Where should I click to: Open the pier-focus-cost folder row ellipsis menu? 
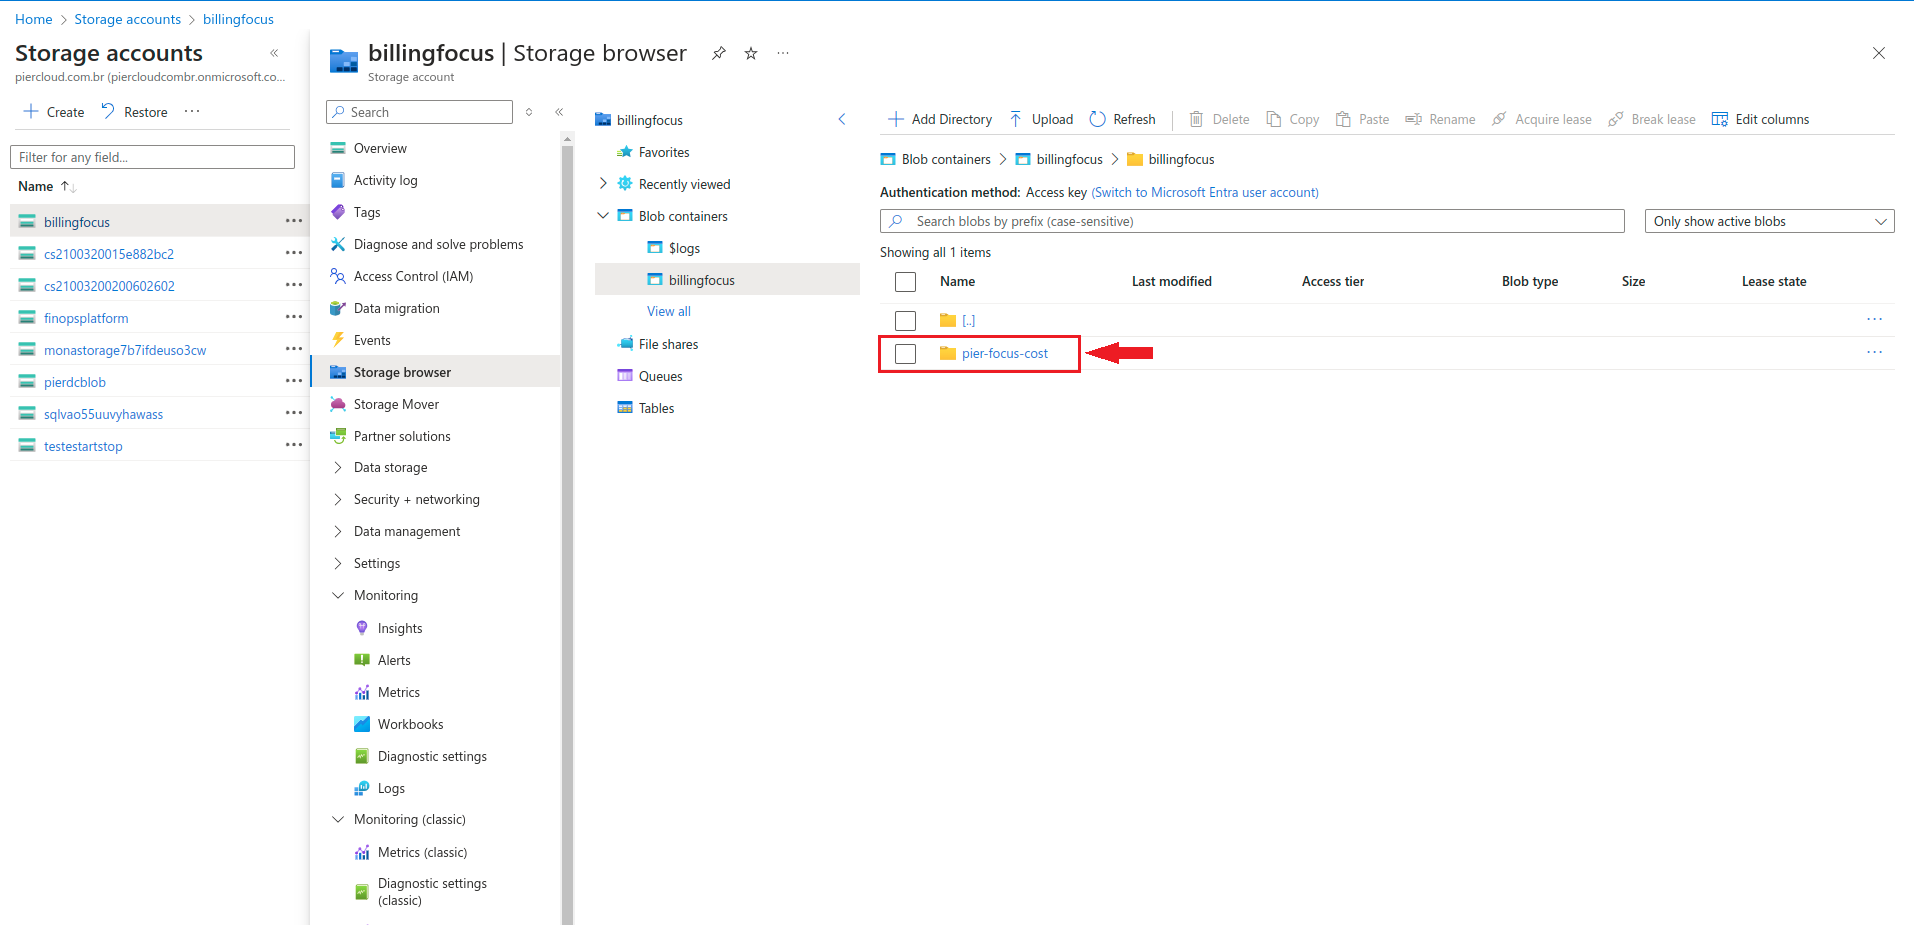[1874, 352]
